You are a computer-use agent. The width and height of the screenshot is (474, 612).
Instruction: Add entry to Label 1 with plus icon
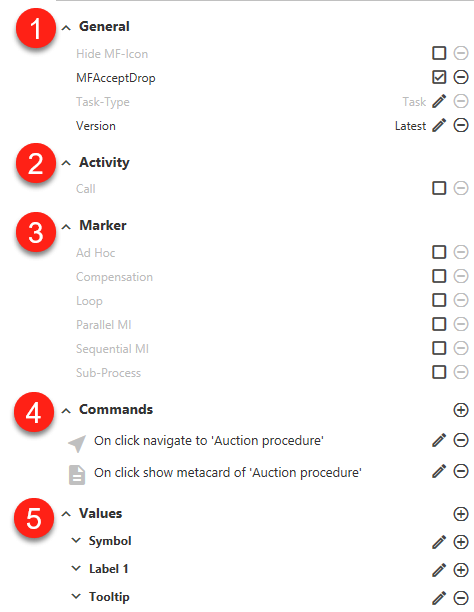pyautogui.click(x=461, y=570)
